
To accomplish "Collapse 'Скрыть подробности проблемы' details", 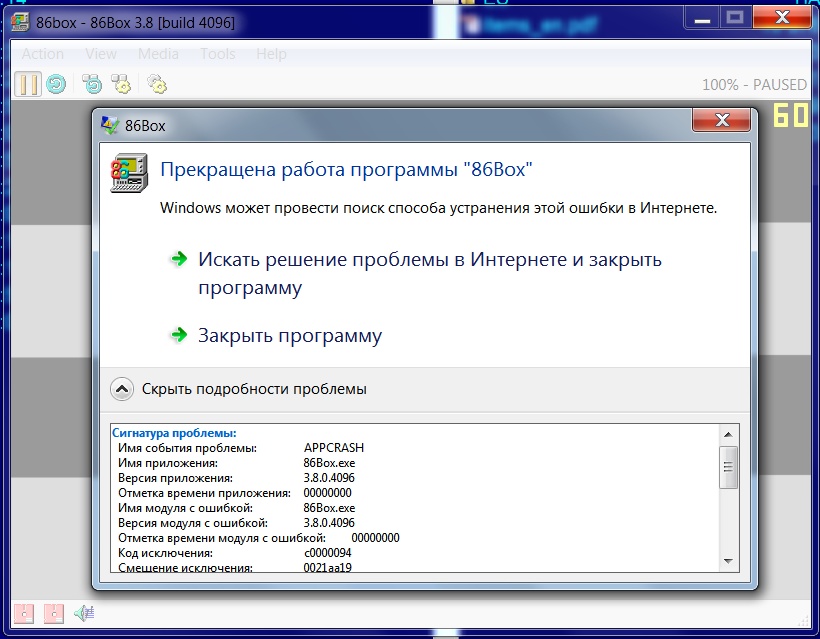I will pos(238,389).
